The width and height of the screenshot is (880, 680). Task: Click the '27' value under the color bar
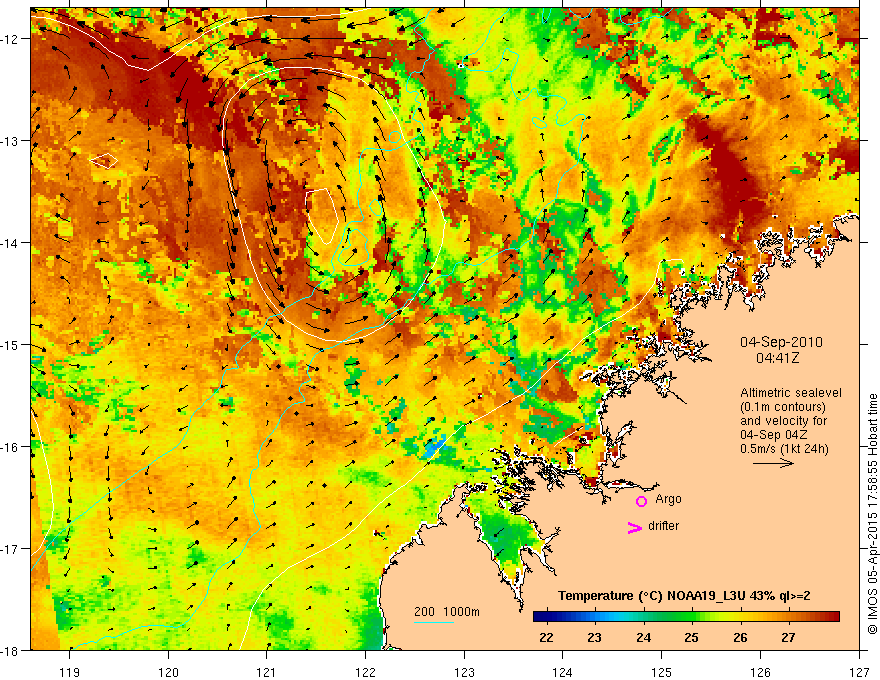click(789, 637)
